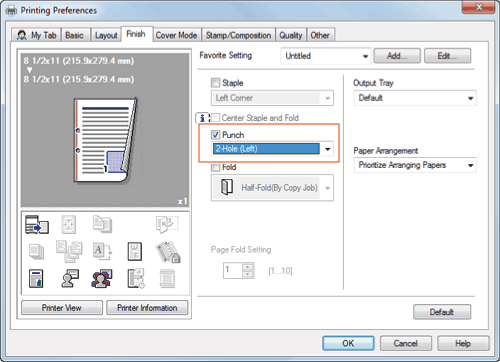The height and width of the screenshot is (362, 500).
Task: Open the Half-Fold(By Copy Job) dropdown
Action: [272, 188]
